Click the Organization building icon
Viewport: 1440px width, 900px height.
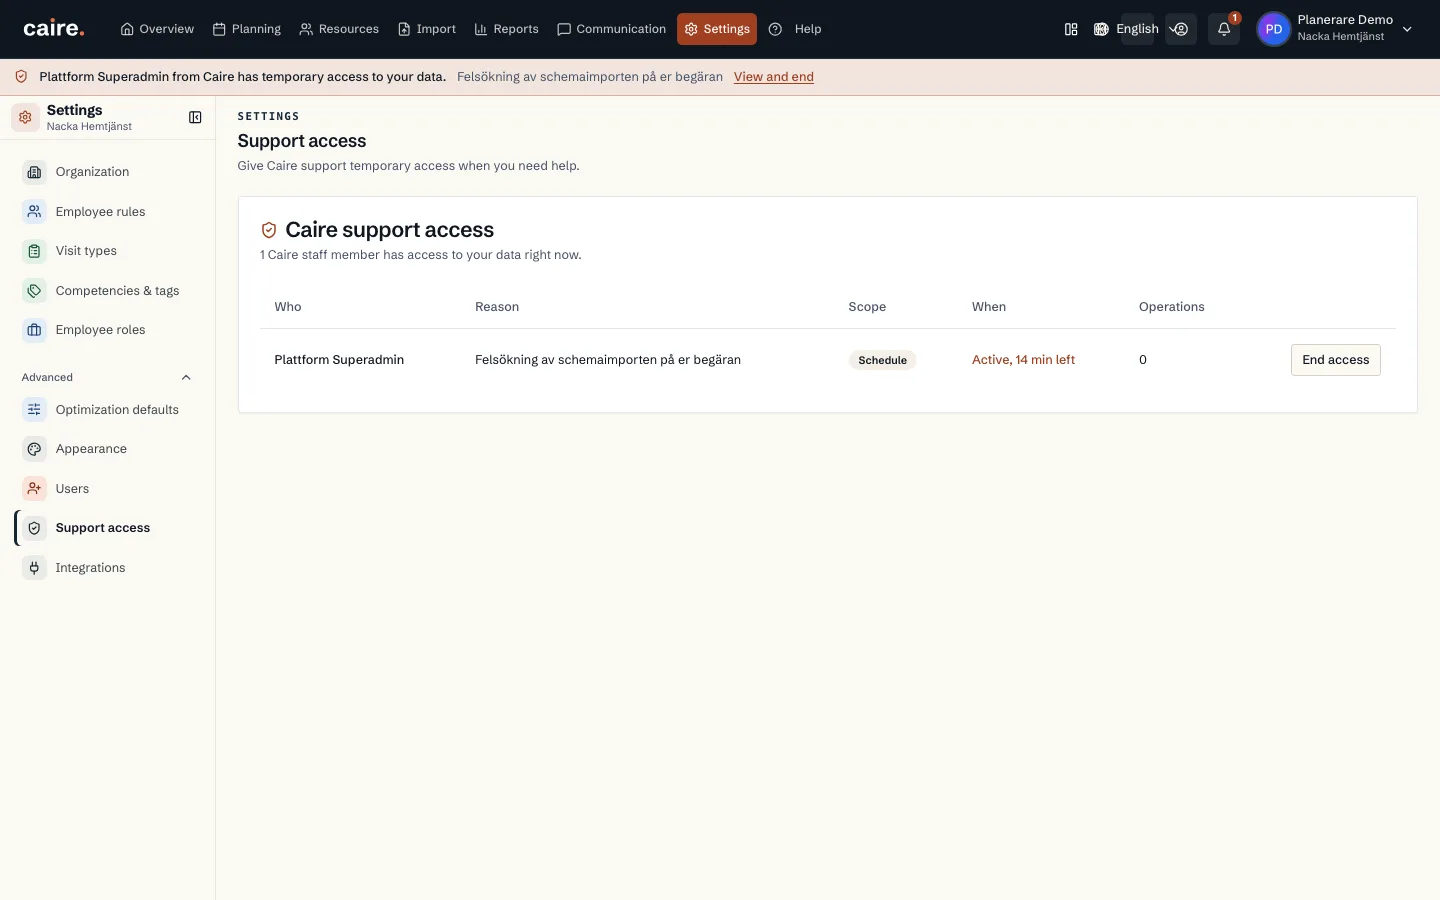pos(34,172)
